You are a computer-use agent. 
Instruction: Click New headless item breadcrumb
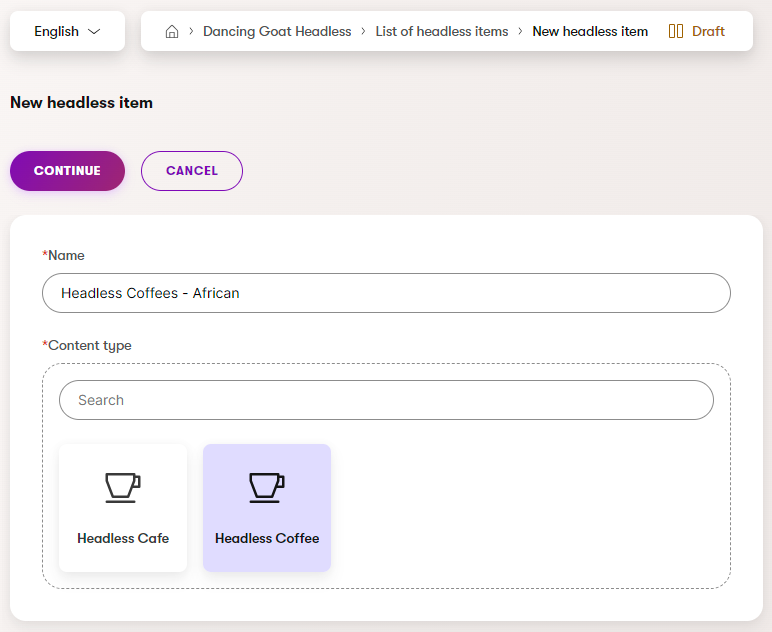[590, 31]
